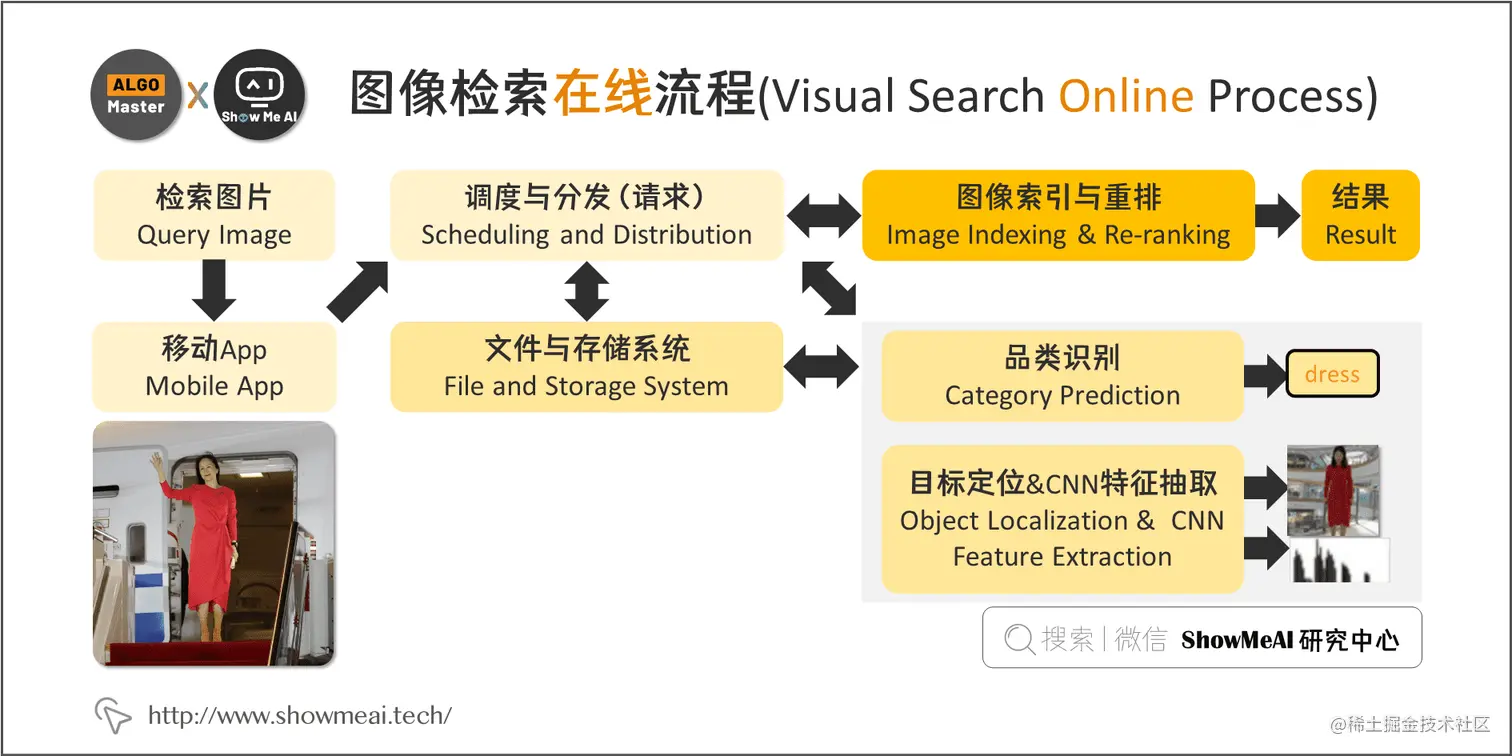The height and width of the screenshot is (756, 1512).
Task: Click the arrow between Scheduling and File Storage
Action: point(586,290)
